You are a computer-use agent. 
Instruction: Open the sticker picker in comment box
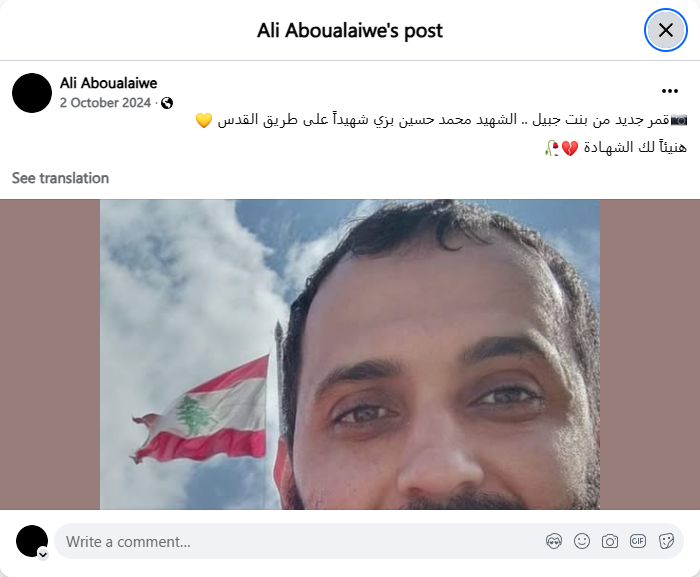click(666, 541)
